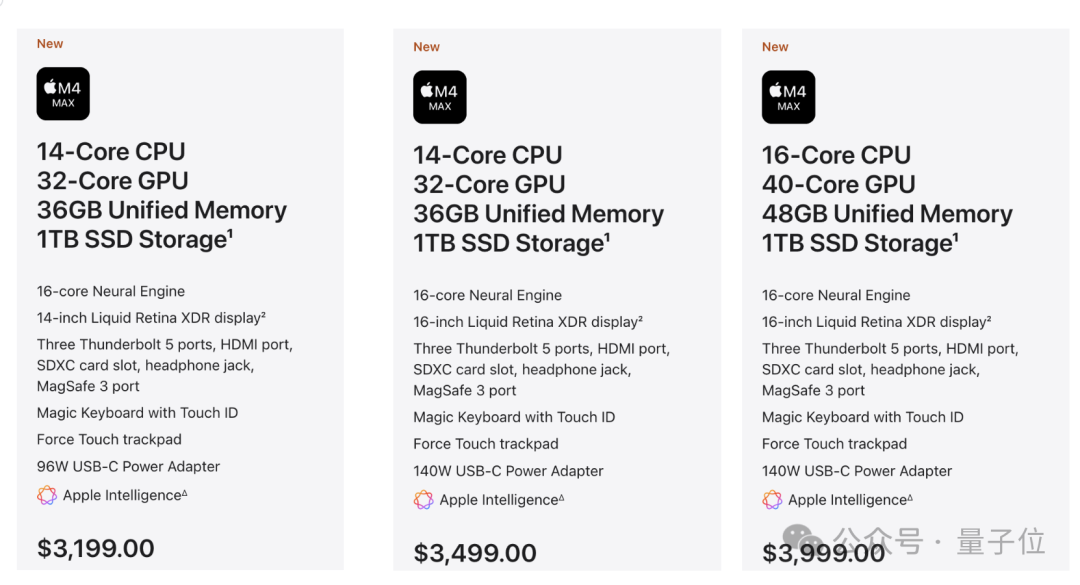Image resolution: width=1080 pixels, height=585 pixels.
Task: Click the "量子位" watermark text
Action: tap(1000, 541)
